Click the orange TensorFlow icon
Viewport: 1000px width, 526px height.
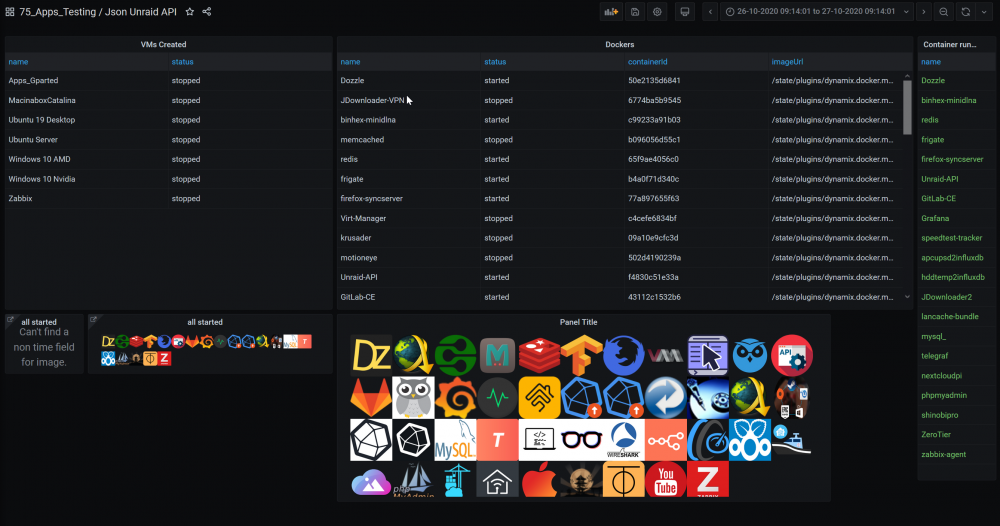[x=581, y=356]
